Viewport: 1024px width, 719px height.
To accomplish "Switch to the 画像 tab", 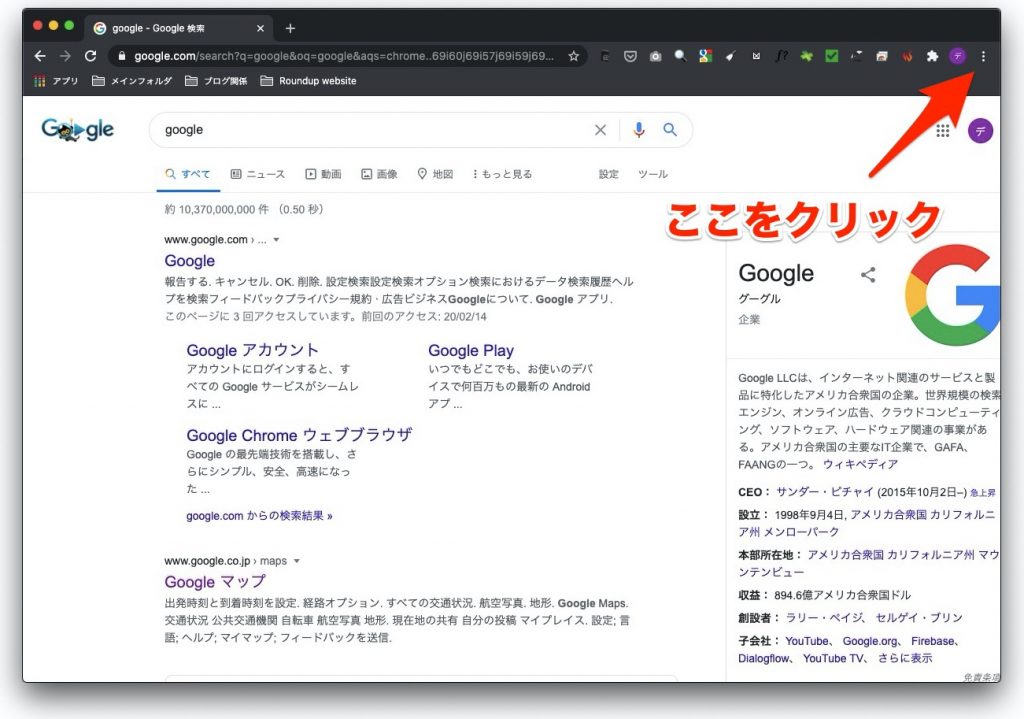I will pos(379,174).
